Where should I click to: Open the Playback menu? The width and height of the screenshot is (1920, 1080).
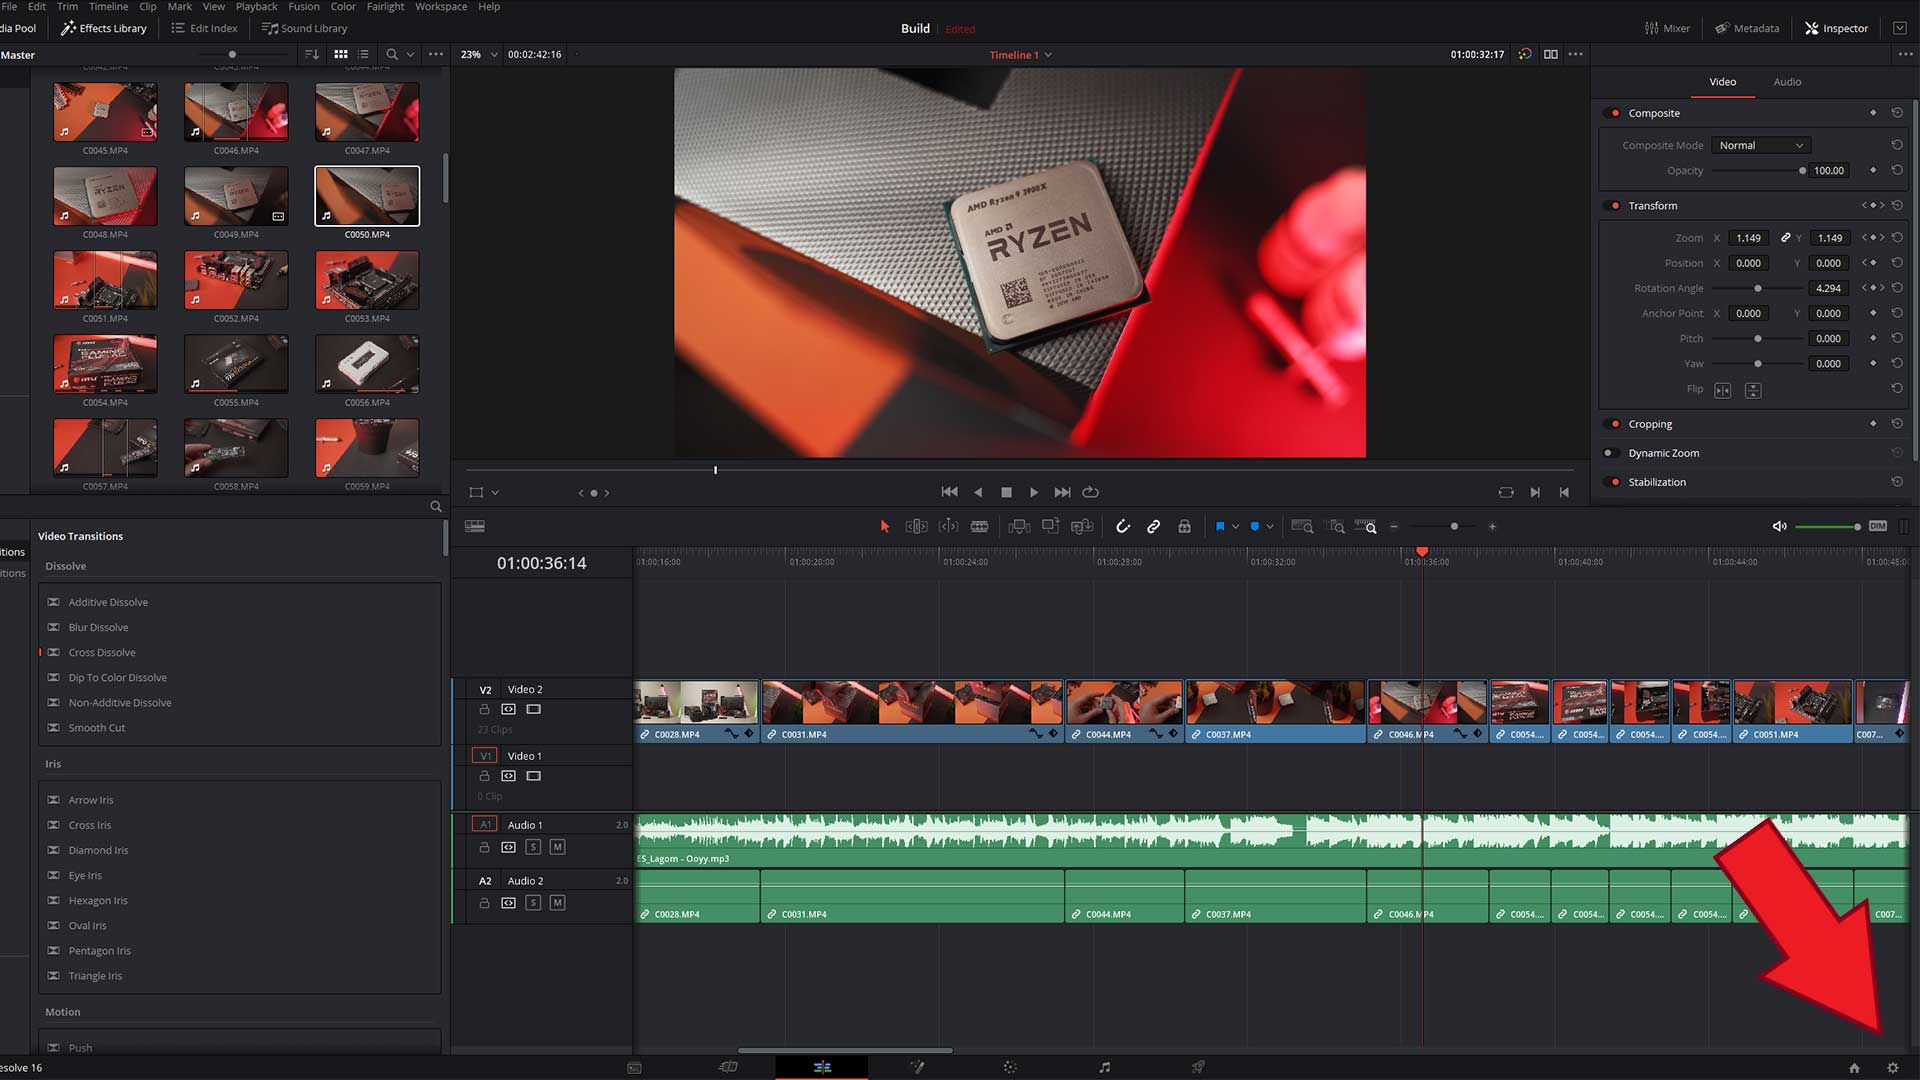click(x=256, y=7)
